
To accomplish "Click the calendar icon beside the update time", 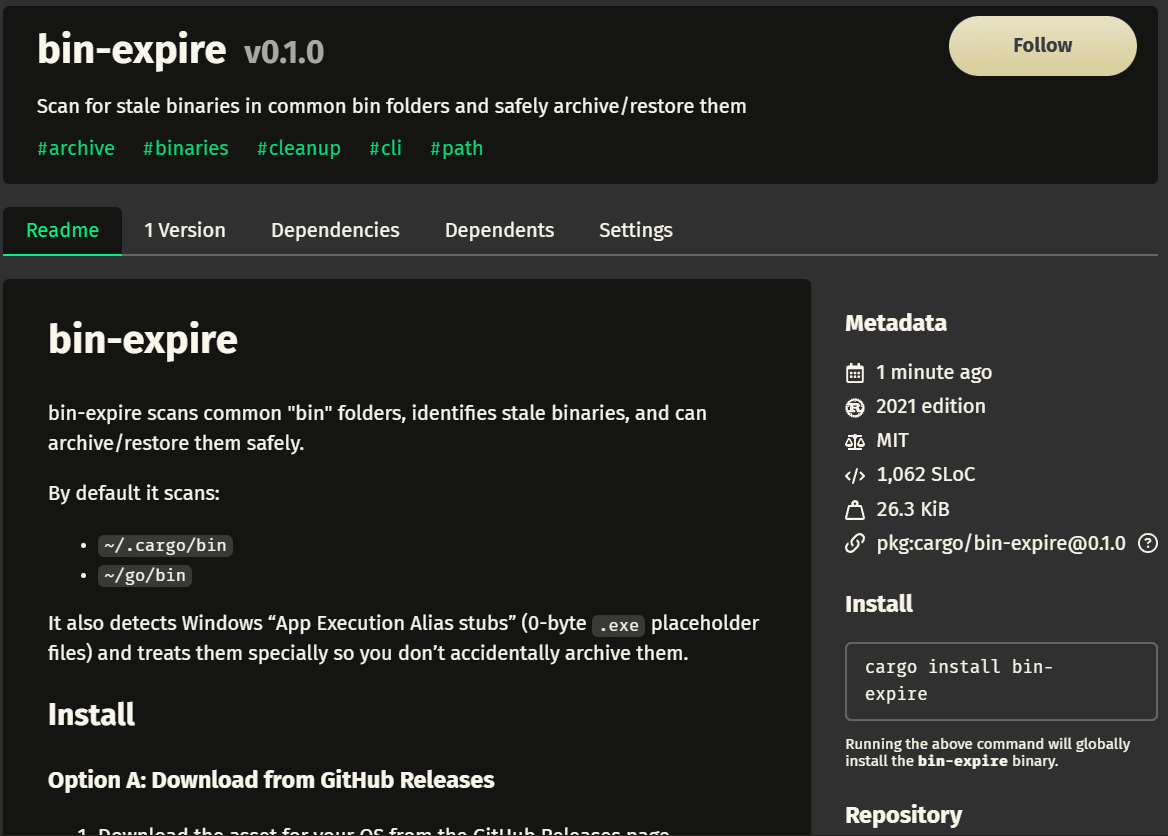I will (855, 371).
